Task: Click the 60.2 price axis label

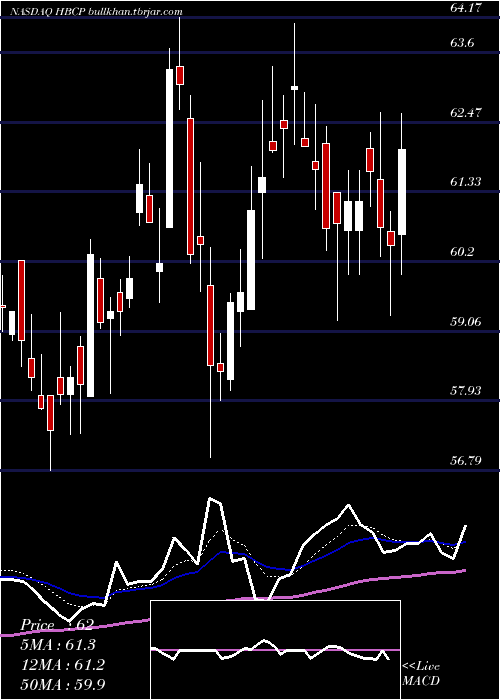Action: (x=462, y=252)
